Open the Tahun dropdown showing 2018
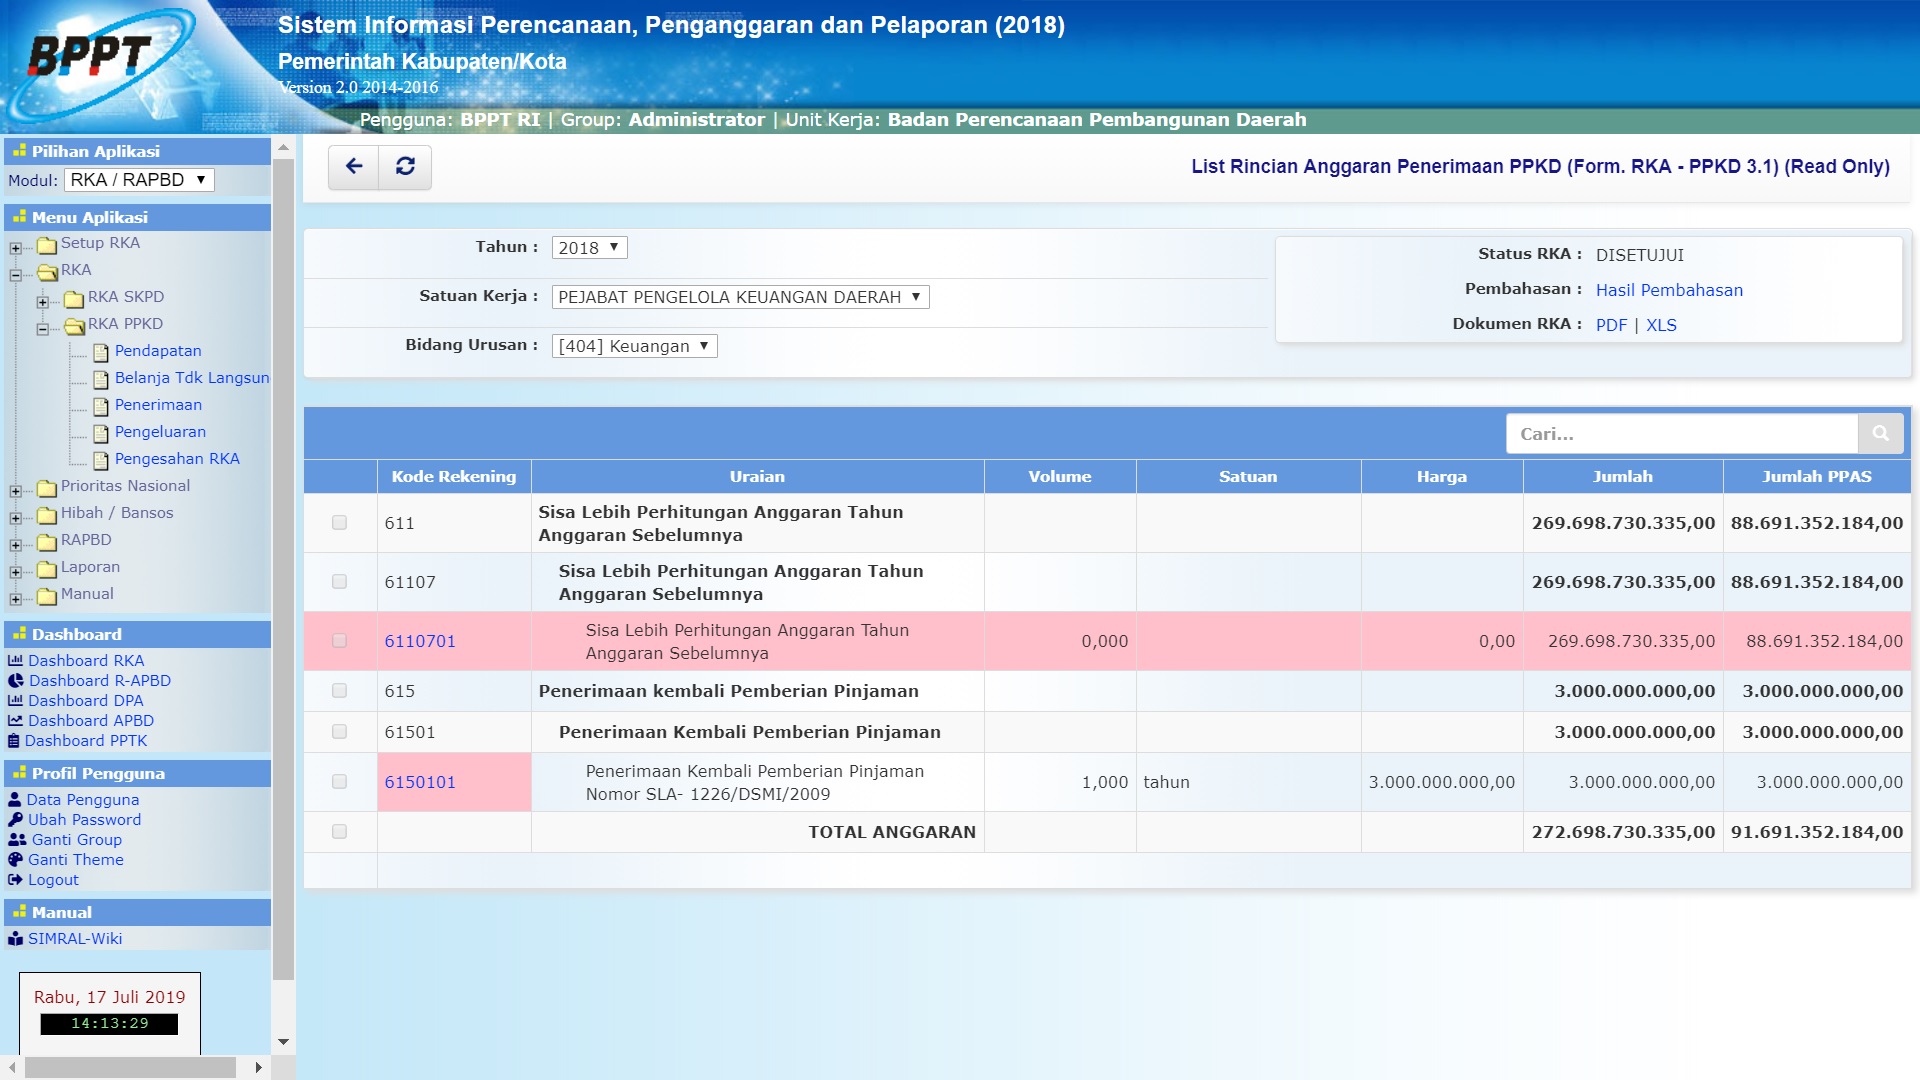1920x1080 pixels. pos(589,247)
